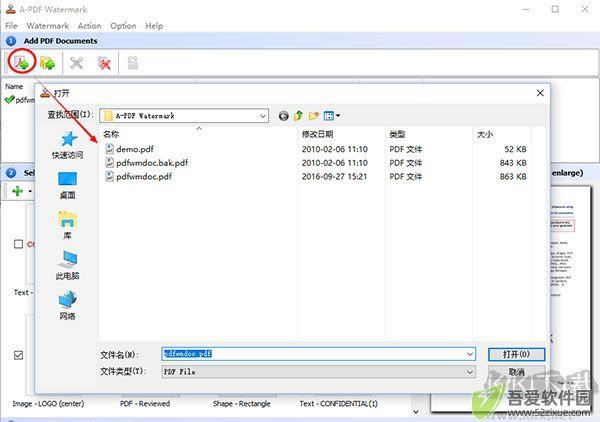The width and height of the screenshot is (600, 422).
Task: Select 库 in the places sidebar
Action: [x=68, y=225]
